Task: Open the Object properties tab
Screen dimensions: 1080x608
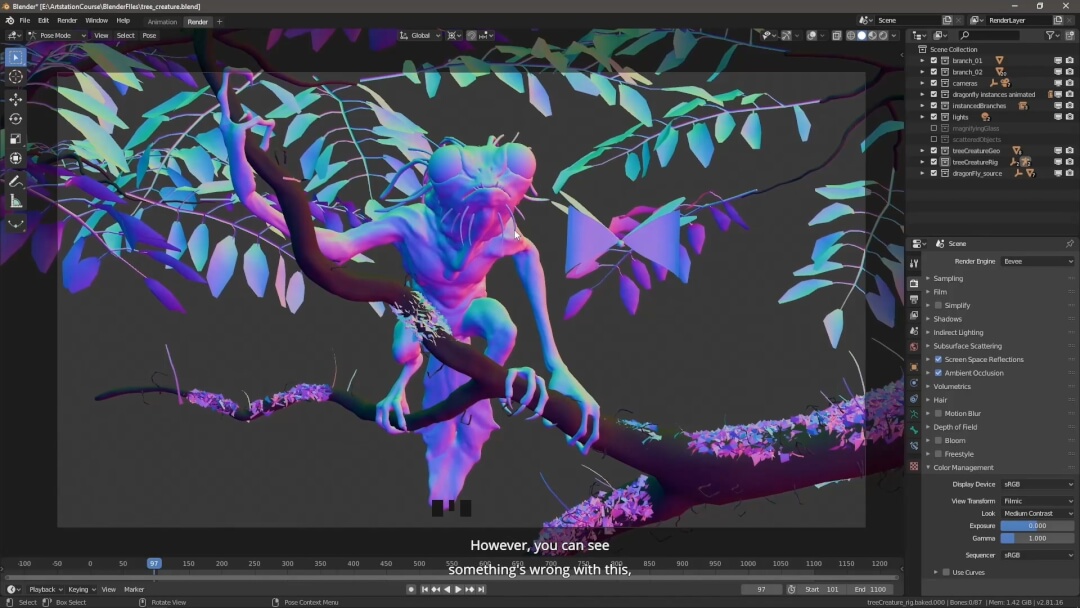Action: 914,367
